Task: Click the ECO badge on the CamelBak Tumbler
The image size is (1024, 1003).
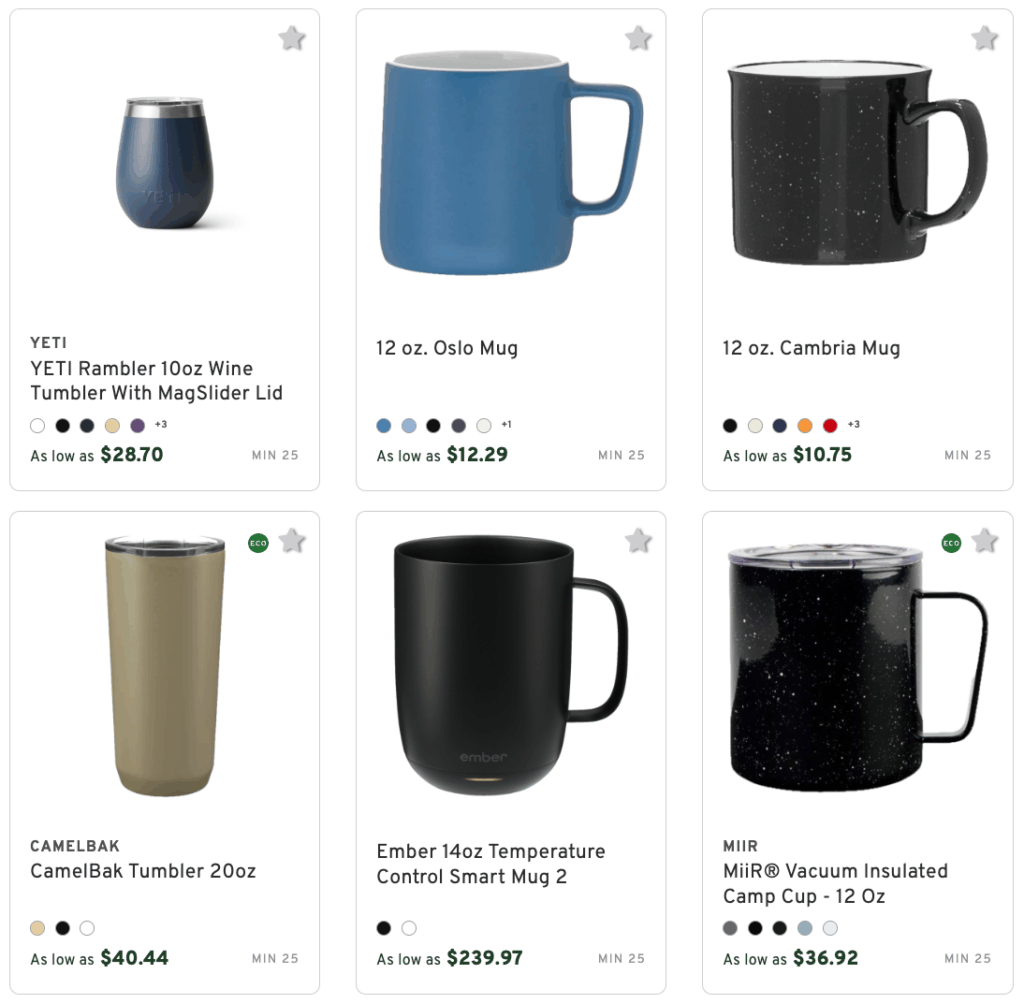Action: click(x=258, y=543)
